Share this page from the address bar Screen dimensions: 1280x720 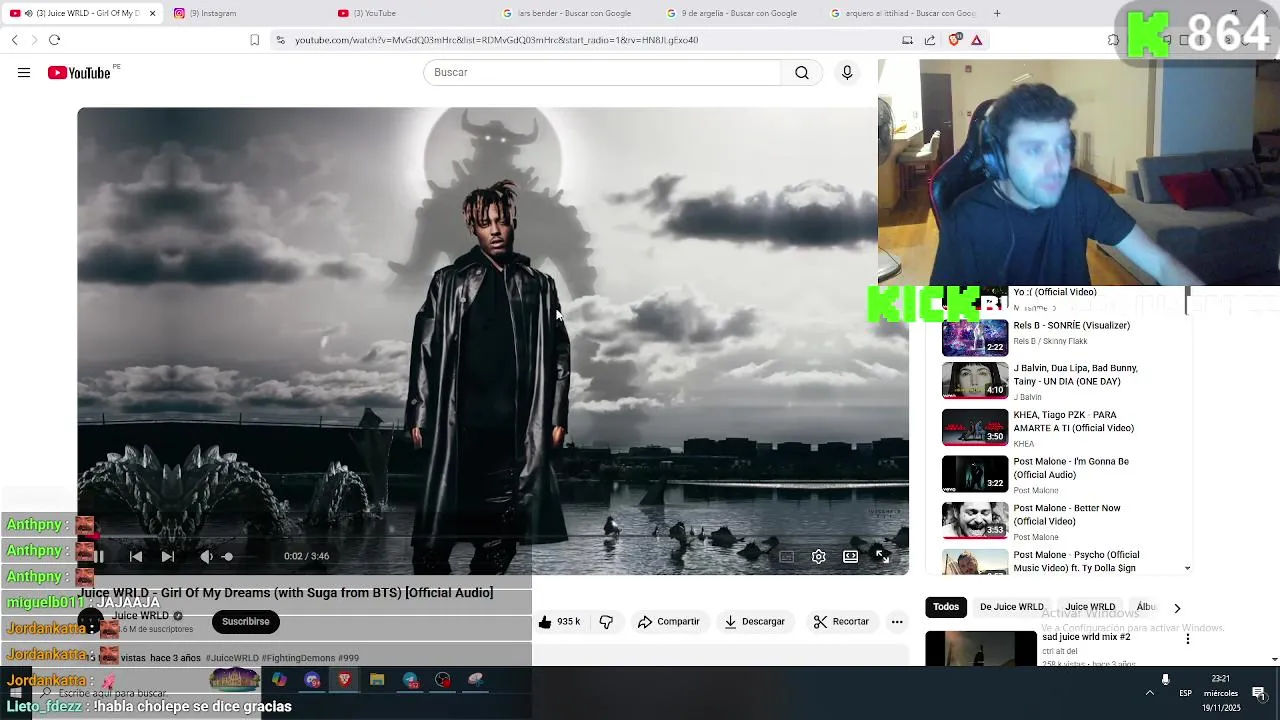point(930,40)
